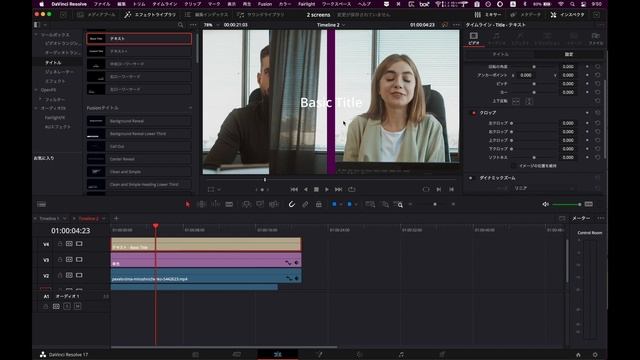Open the Fusion menu in menu bar
Viewport: 640px width, 360px height.
pyautogui.click(x=264, y=4)
